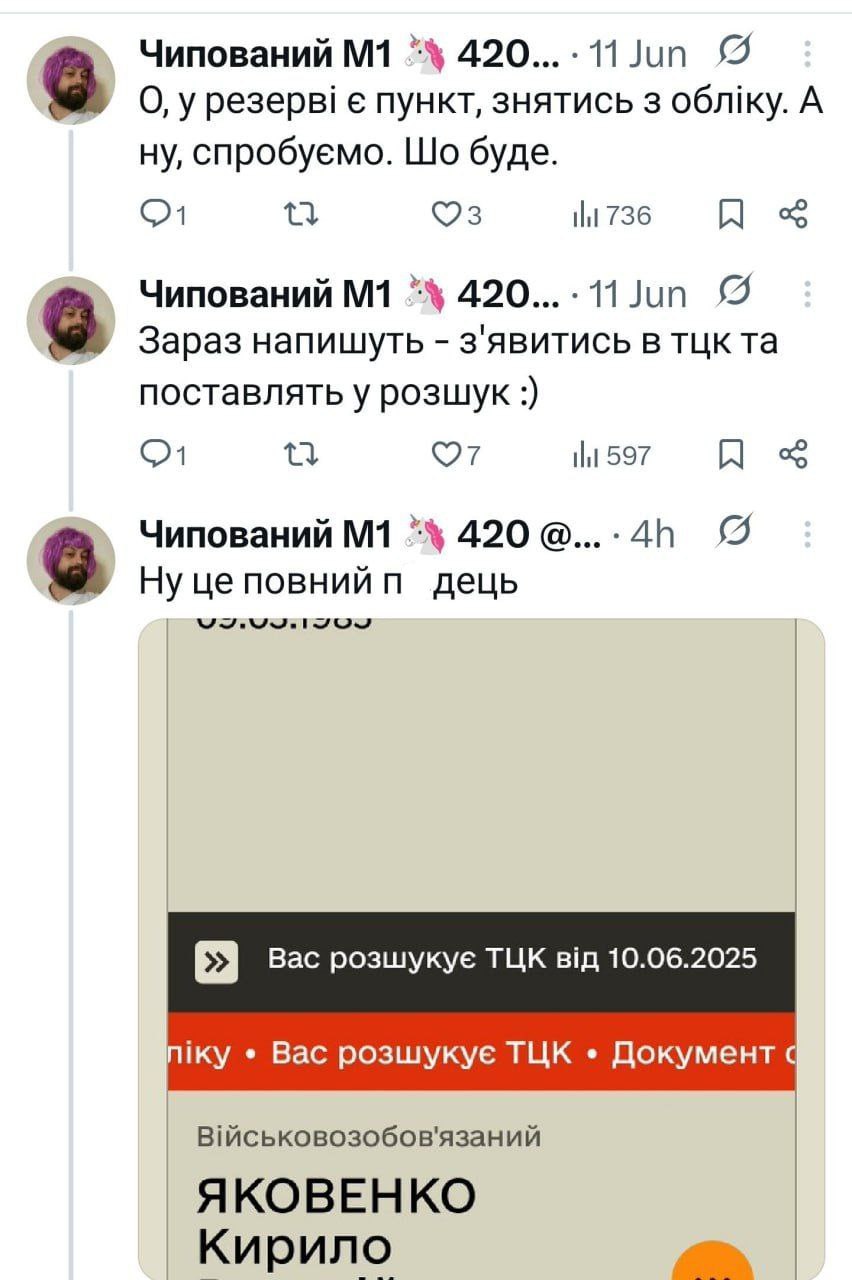View analytics for the tweet with 736 views

point(610,215)
